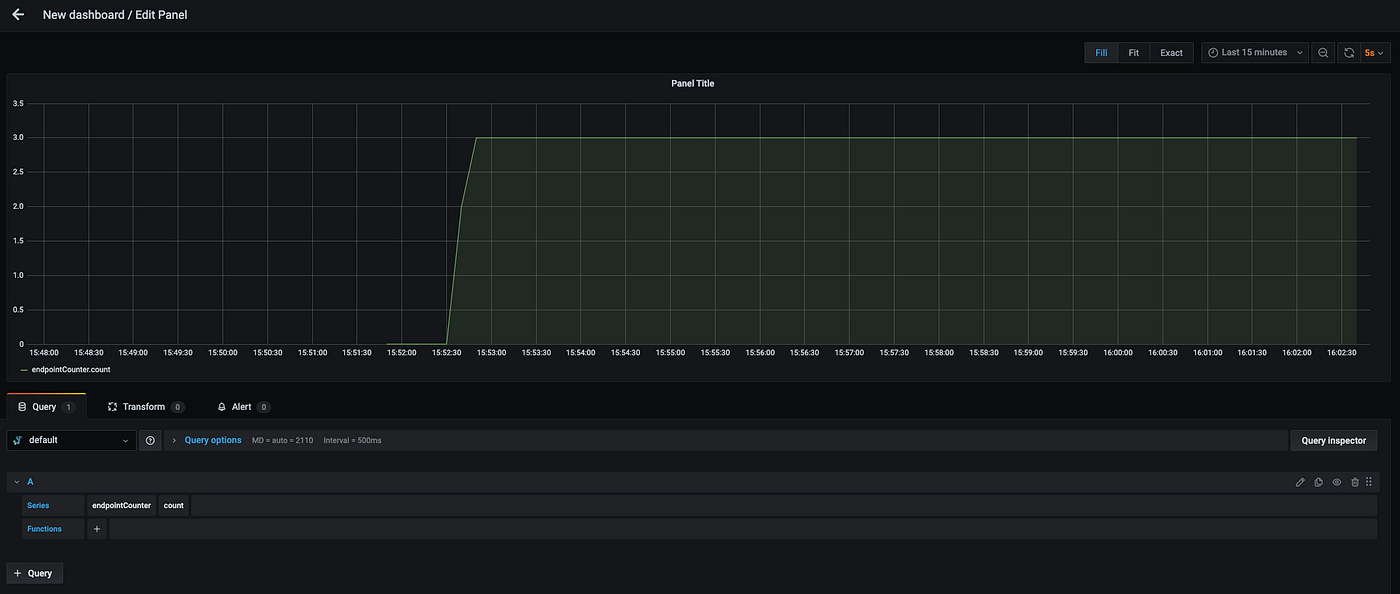Screen dimensions: 1400x594
Task: Click empty functions row field
Action: 743,529
